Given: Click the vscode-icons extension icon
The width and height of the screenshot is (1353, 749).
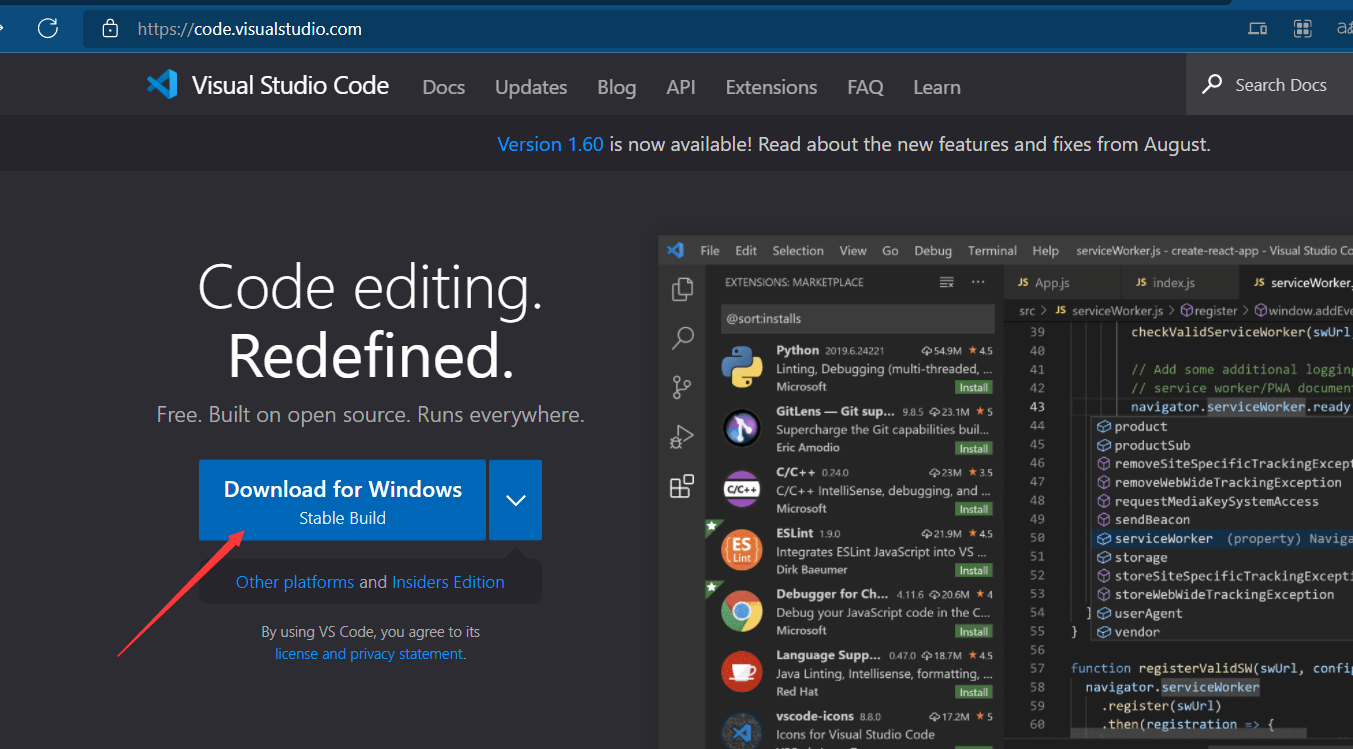Looking at the screenshot, I should click(x=742, y=732).
